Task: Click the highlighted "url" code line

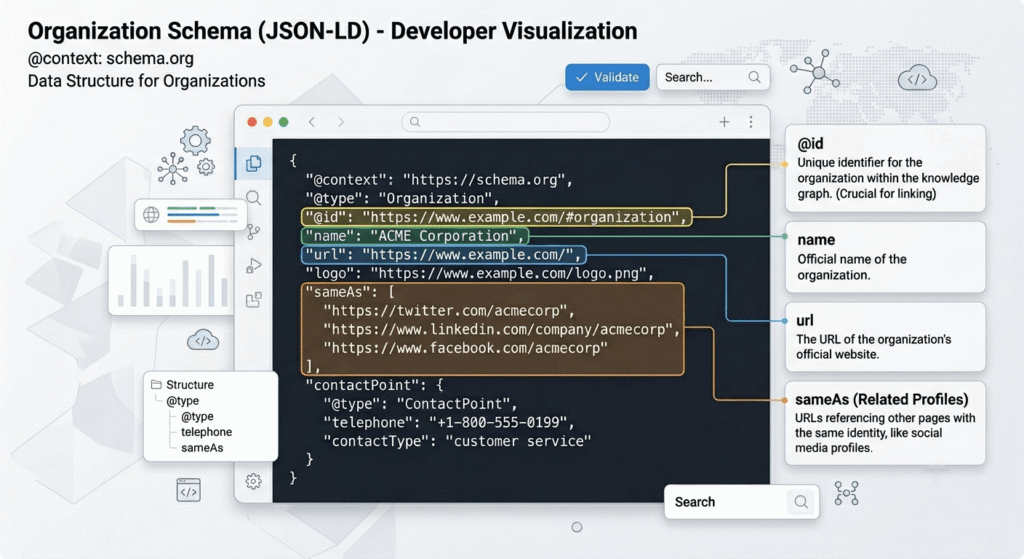Action: coord(443,255)
